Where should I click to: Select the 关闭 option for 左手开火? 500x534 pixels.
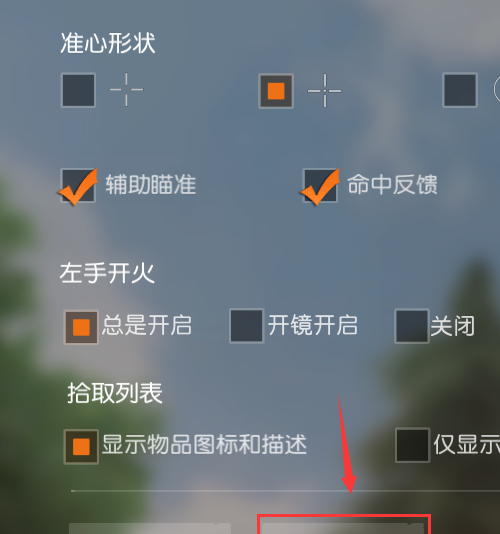point(412,326)
